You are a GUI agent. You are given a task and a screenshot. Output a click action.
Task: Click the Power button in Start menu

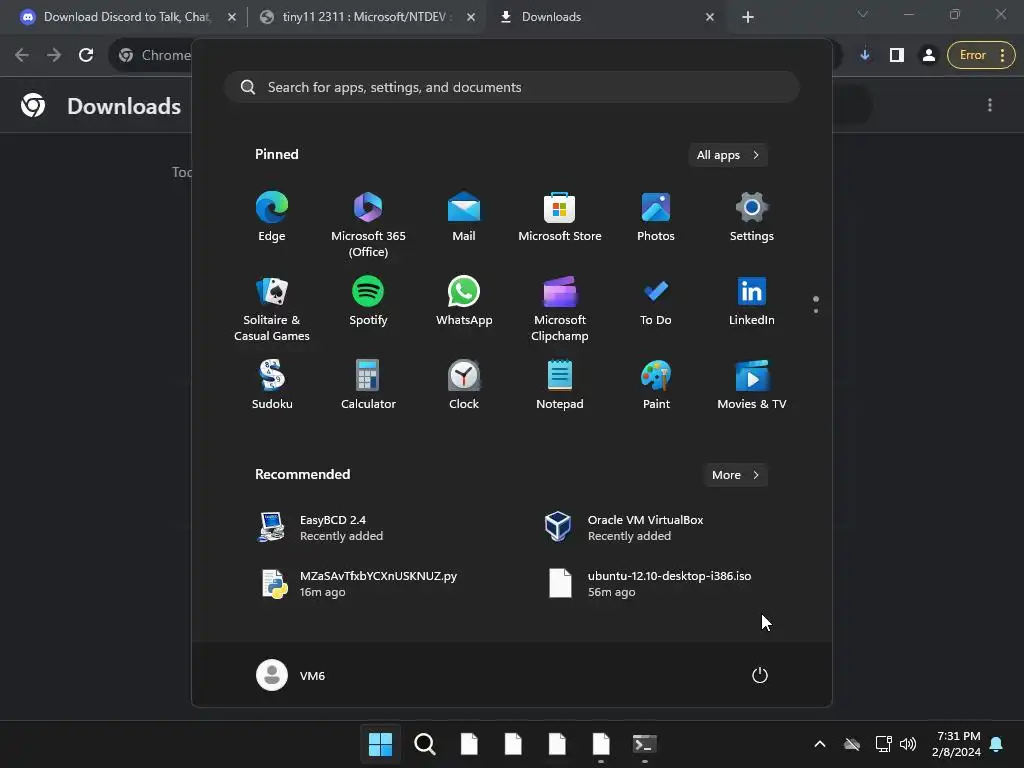[760, 675]
